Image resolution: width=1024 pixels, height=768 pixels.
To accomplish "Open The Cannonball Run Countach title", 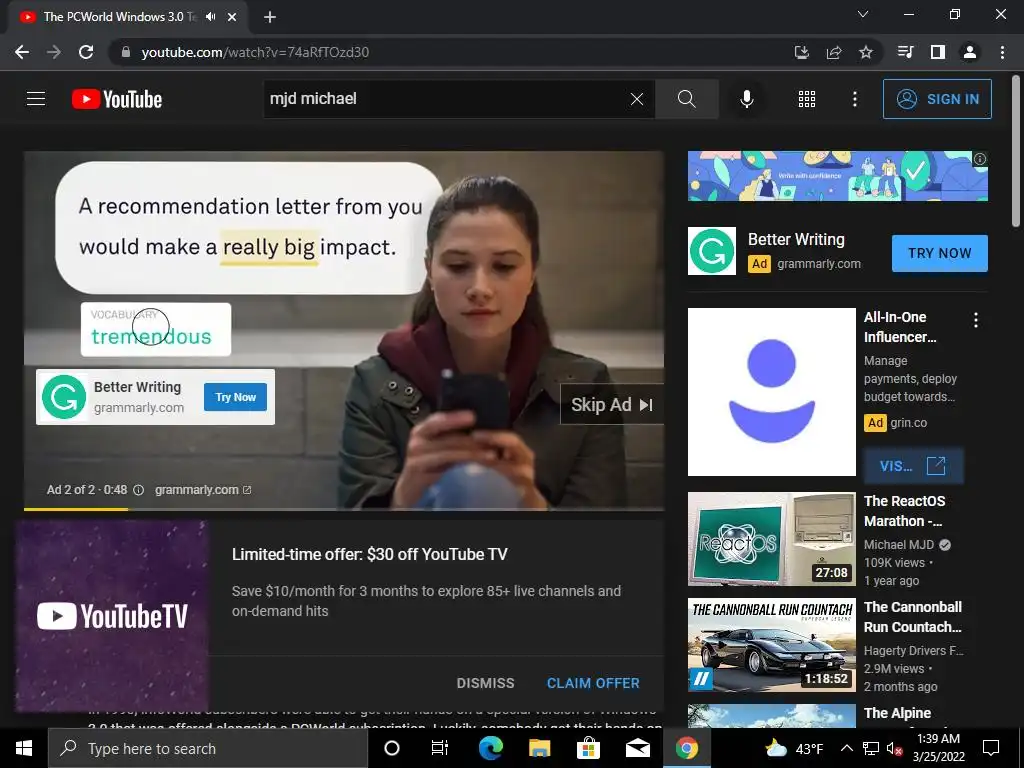I will click(x=913, y=617).
